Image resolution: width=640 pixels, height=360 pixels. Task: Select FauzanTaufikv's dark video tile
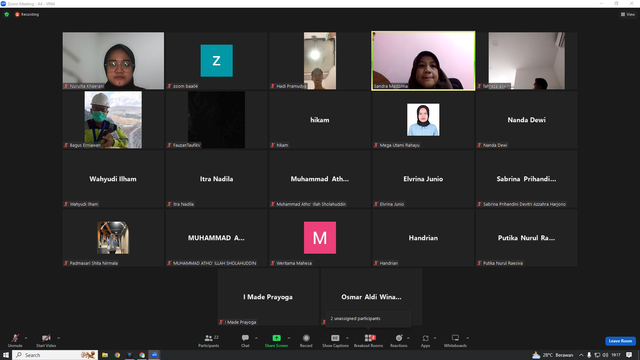[216, 120]
